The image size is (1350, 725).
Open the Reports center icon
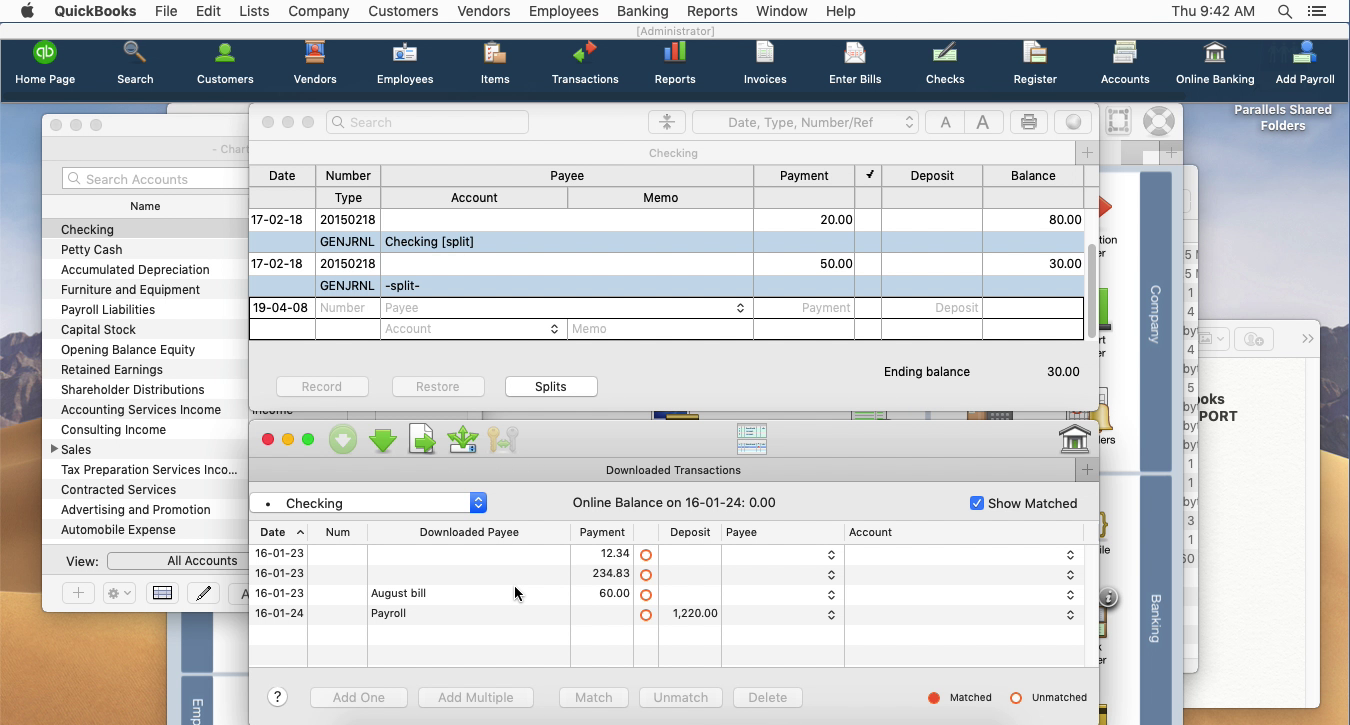675,63
